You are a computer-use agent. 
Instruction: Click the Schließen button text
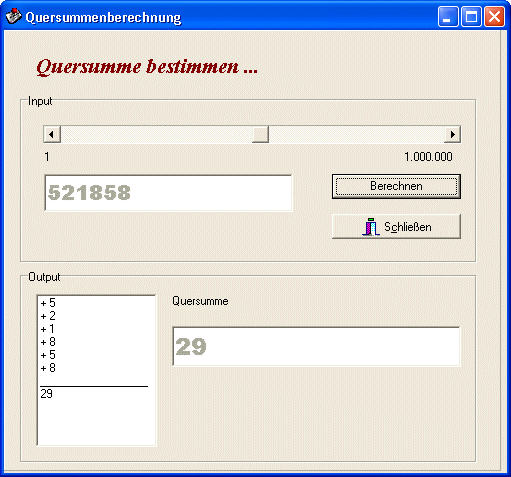(x=408, y=227)
